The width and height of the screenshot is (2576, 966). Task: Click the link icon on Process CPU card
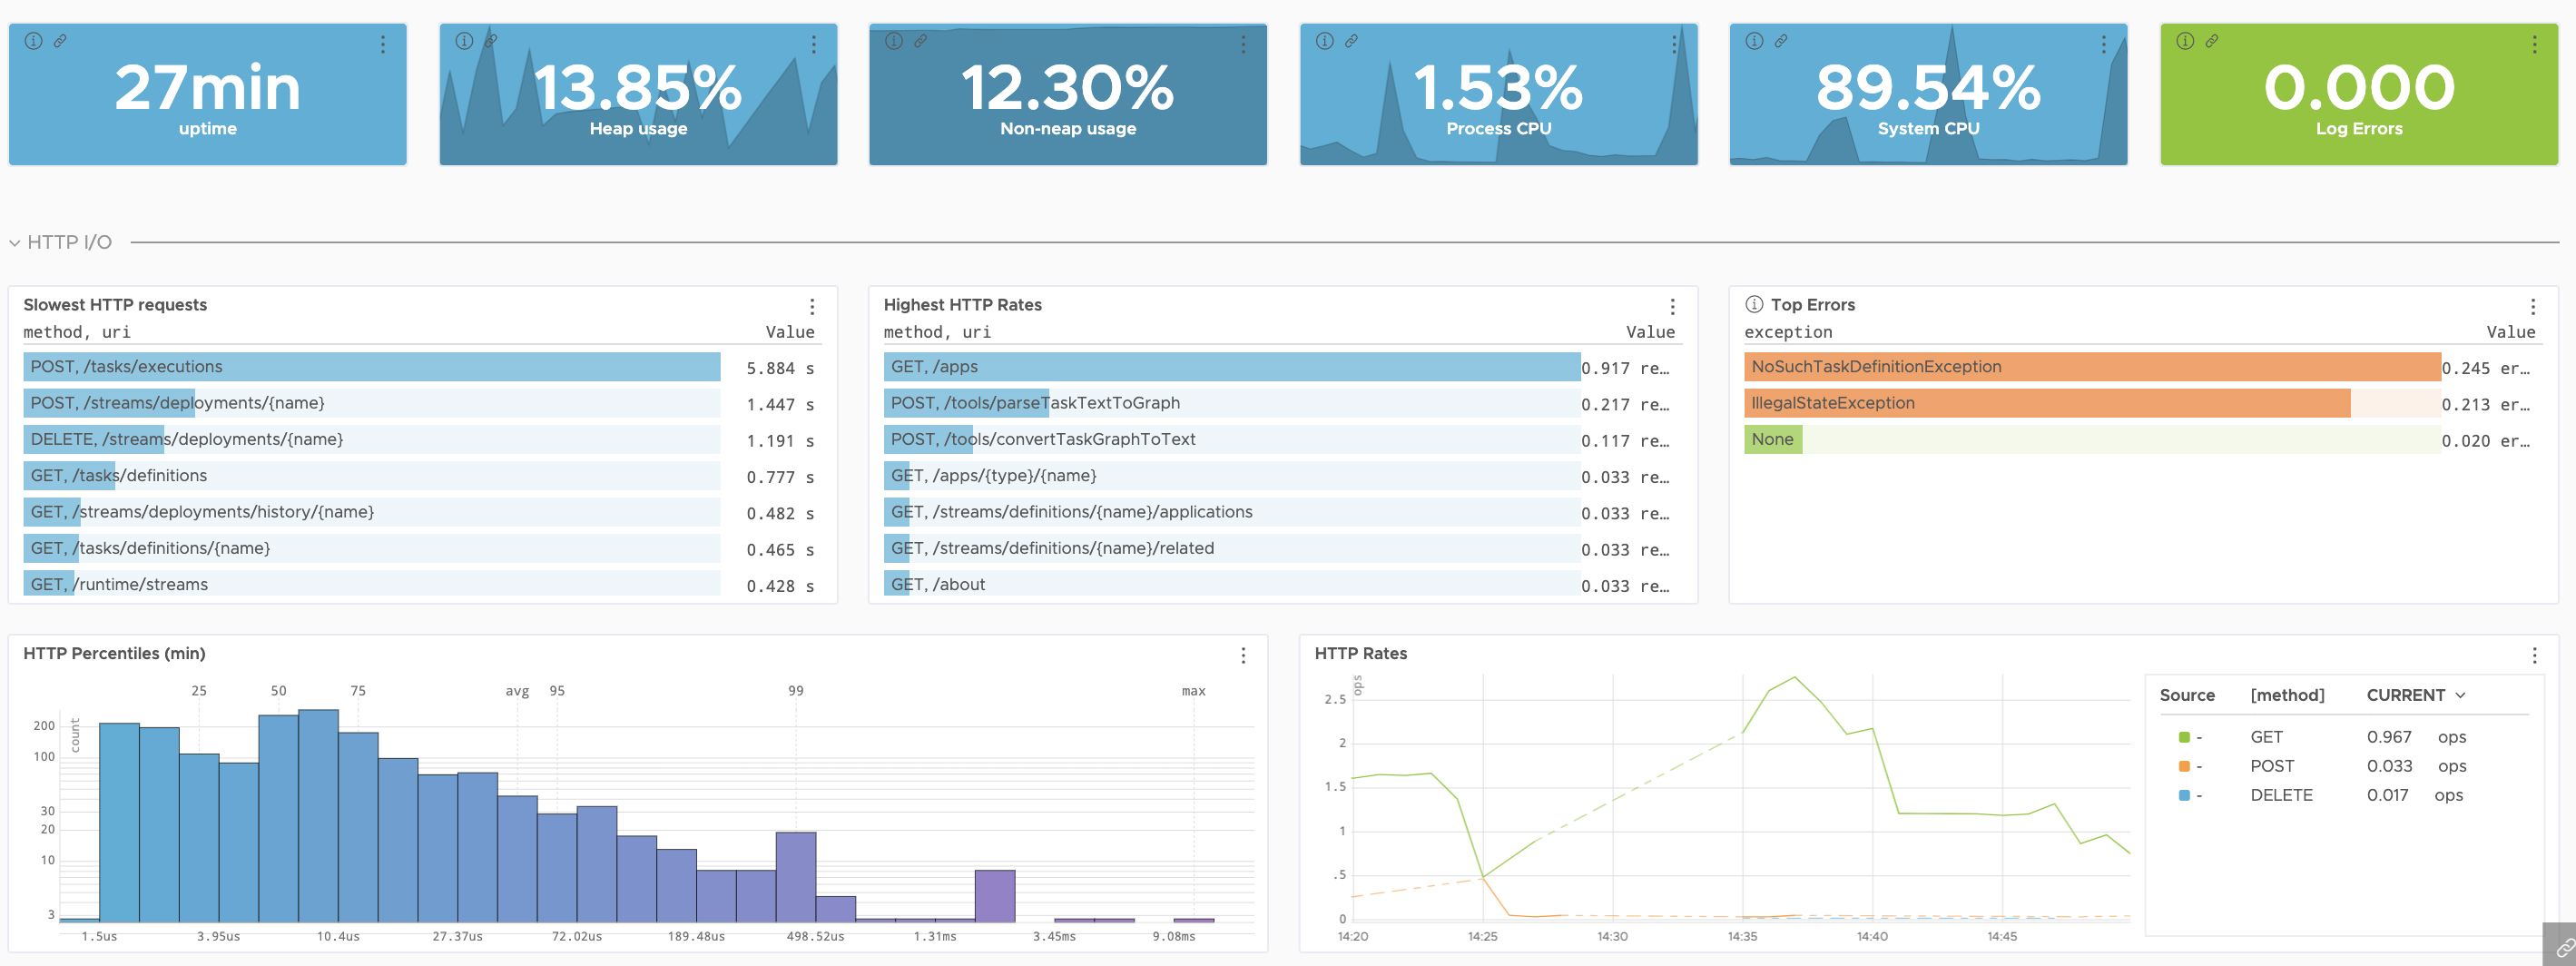[x=1351, y=41]
